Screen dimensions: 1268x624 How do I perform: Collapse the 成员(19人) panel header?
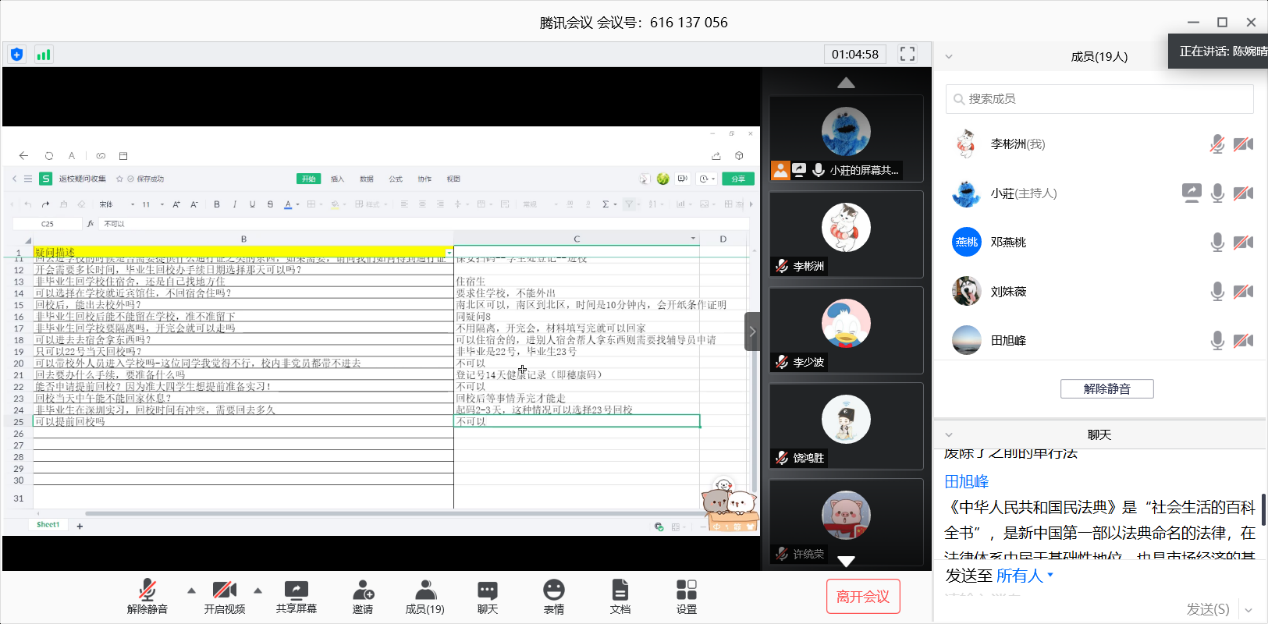(x=949, y=57)
